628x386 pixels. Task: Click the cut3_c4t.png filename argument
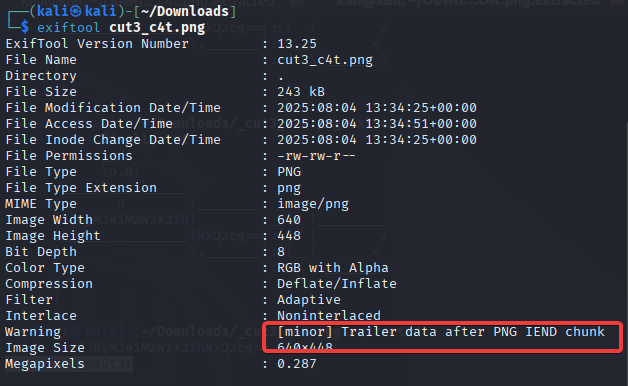click(x=157, y=28)
